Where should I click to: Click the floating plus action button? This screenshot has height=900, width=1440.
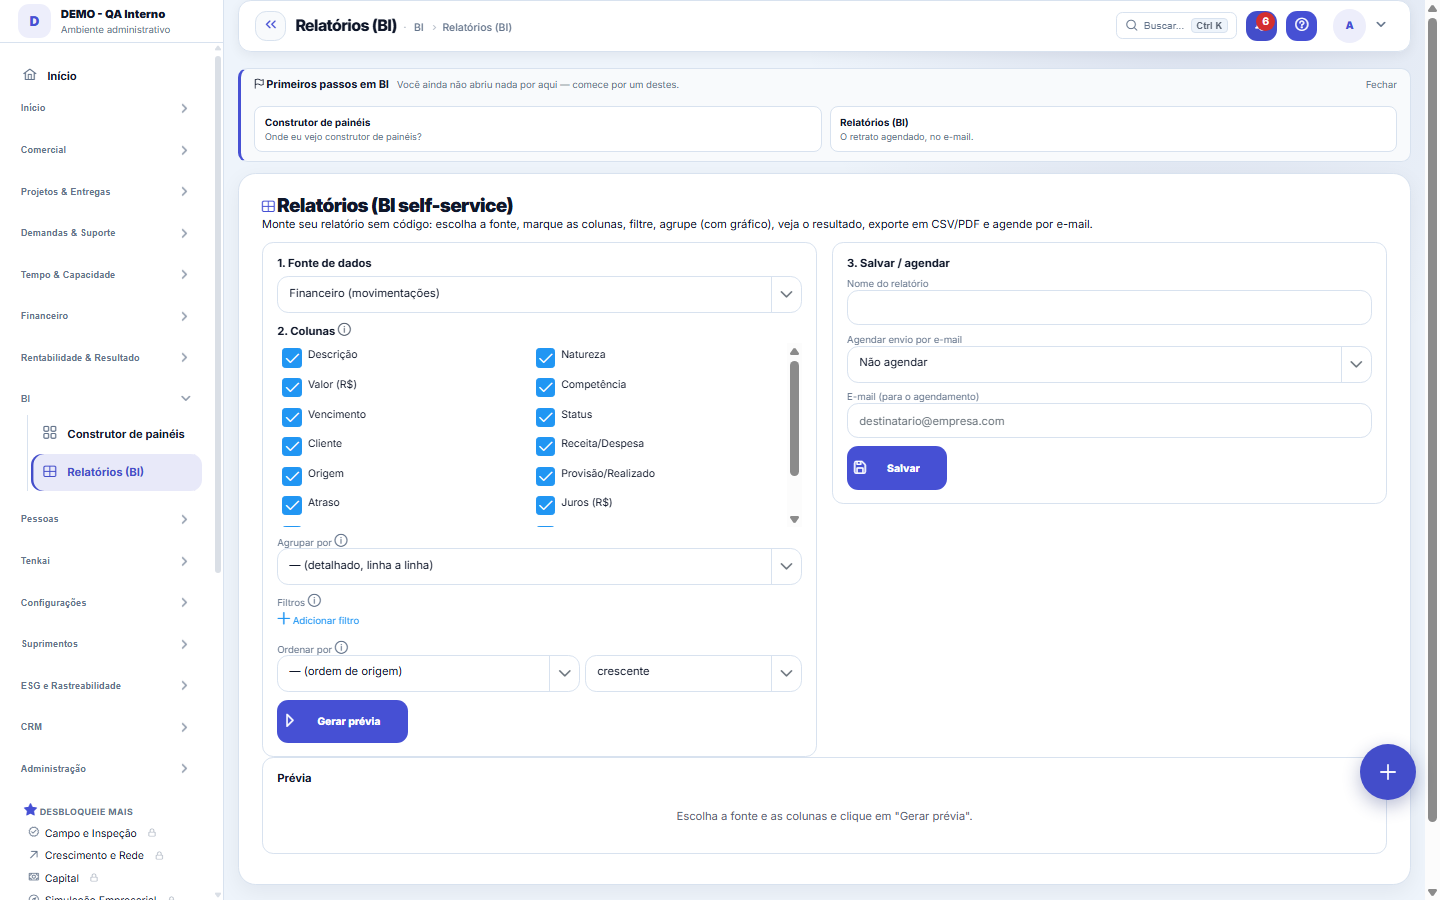(1387, 772)
